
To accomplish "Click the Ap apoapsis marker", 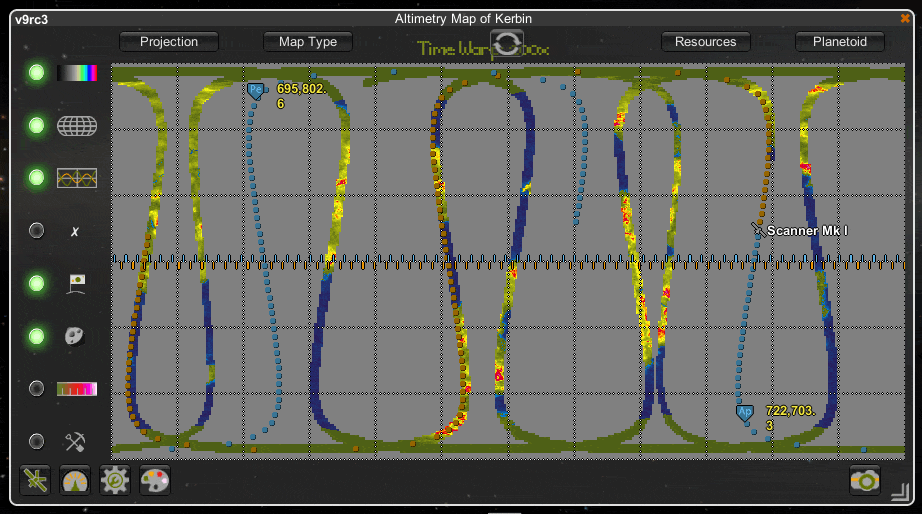I will [745, 412].
